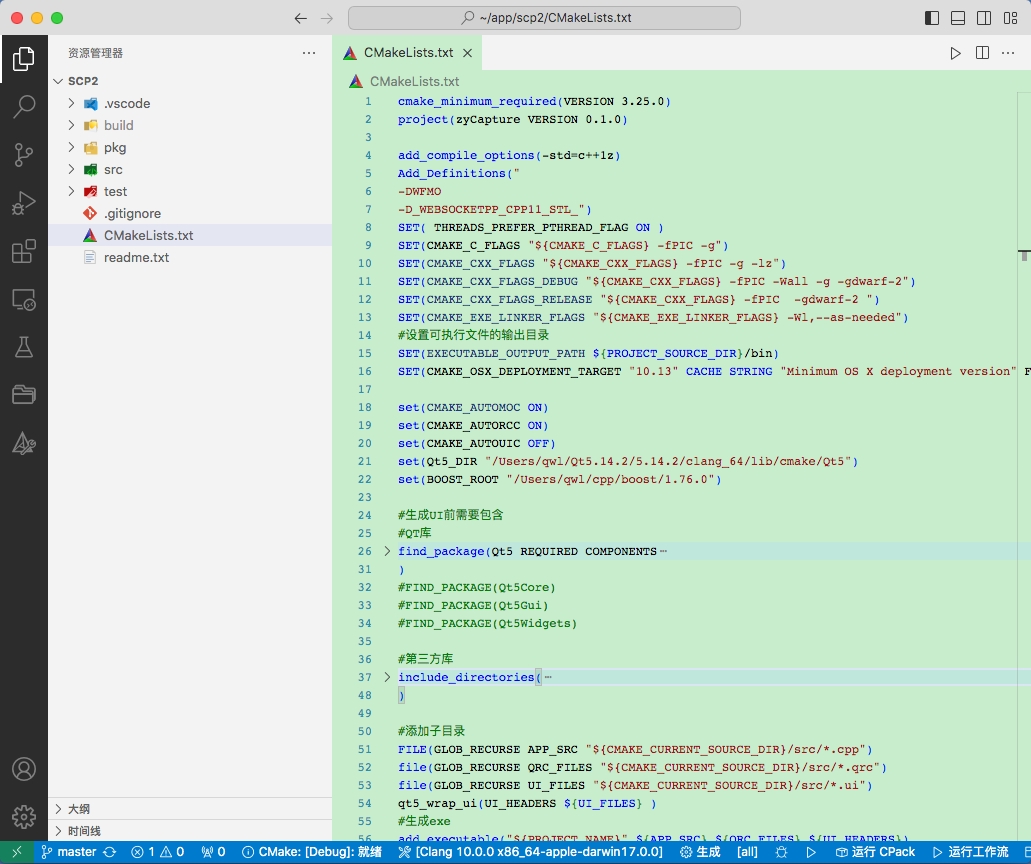Expand the src folder
This screenshot has height=864, width=1031.
pyautogui.click(x=113, y=169)
